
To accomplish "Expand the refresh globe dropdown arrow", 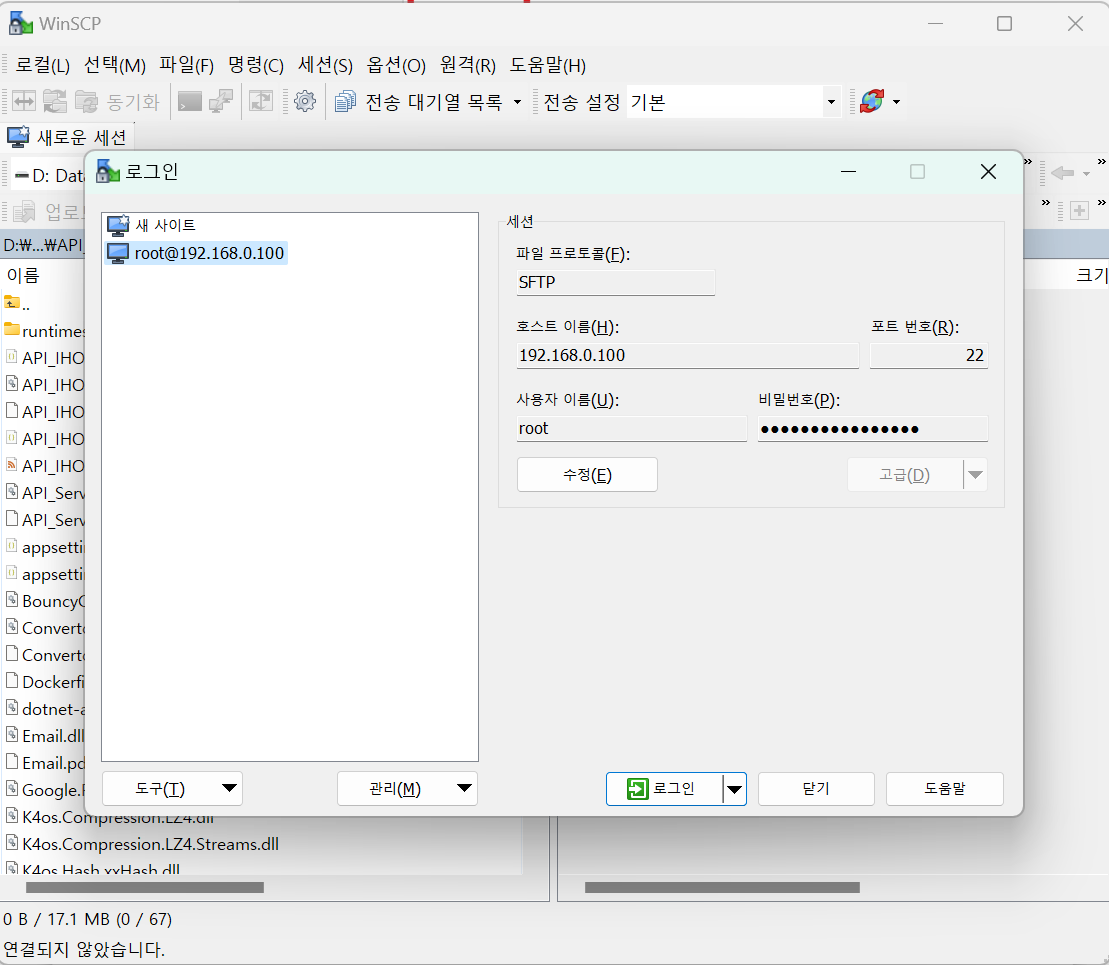I will click(x=896, y=102).
